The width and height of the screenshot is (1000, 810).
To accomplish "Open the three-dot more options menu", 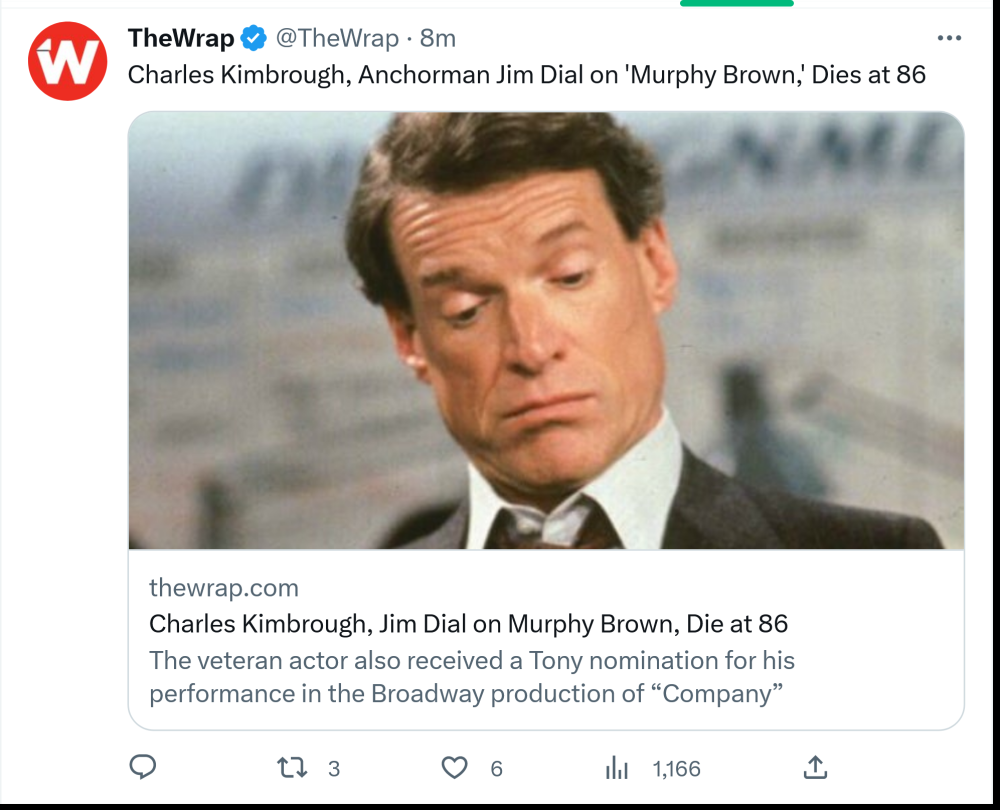I will pos(948,39).
